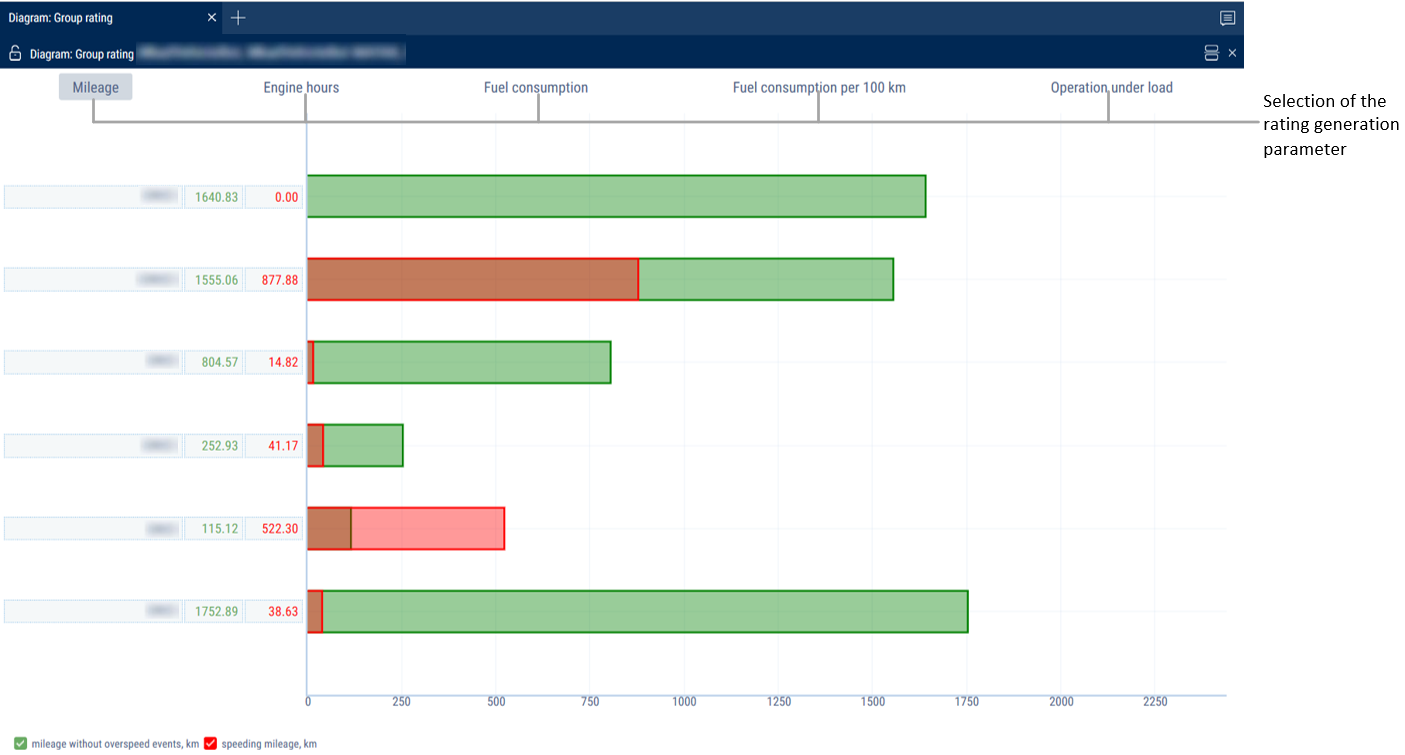Click the green value 115.12
Screen dimensions: 1405x755
coord(213,528)
